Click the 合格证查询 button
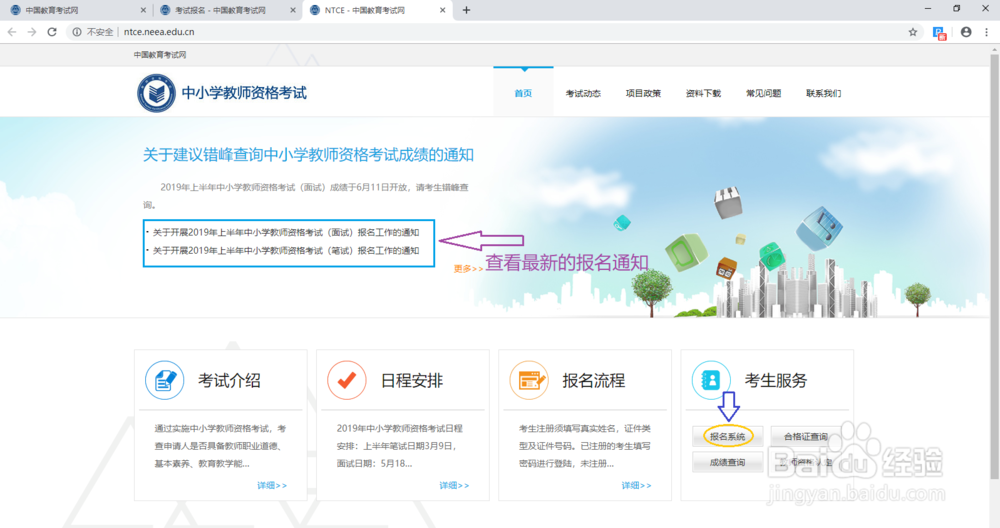The width and height of the screenshot is (1000, 528). point(806,437)
